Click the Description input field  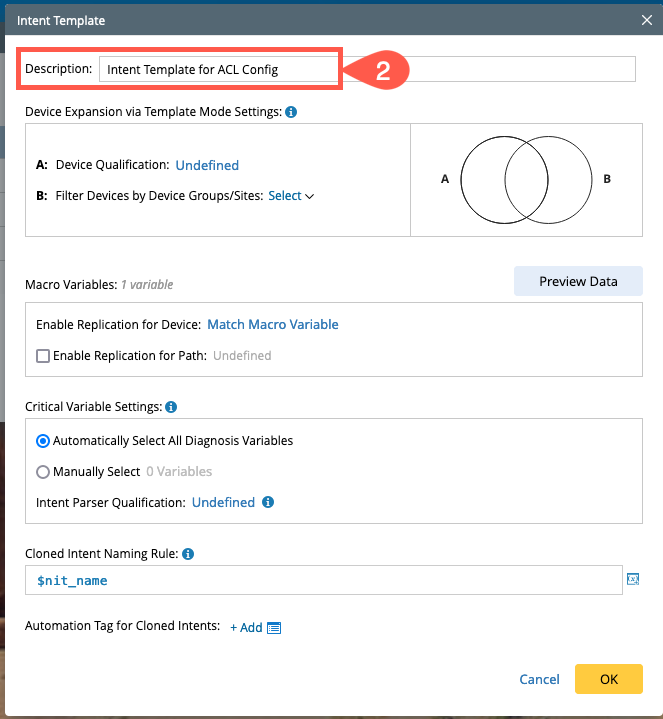(x=365, y=69)
